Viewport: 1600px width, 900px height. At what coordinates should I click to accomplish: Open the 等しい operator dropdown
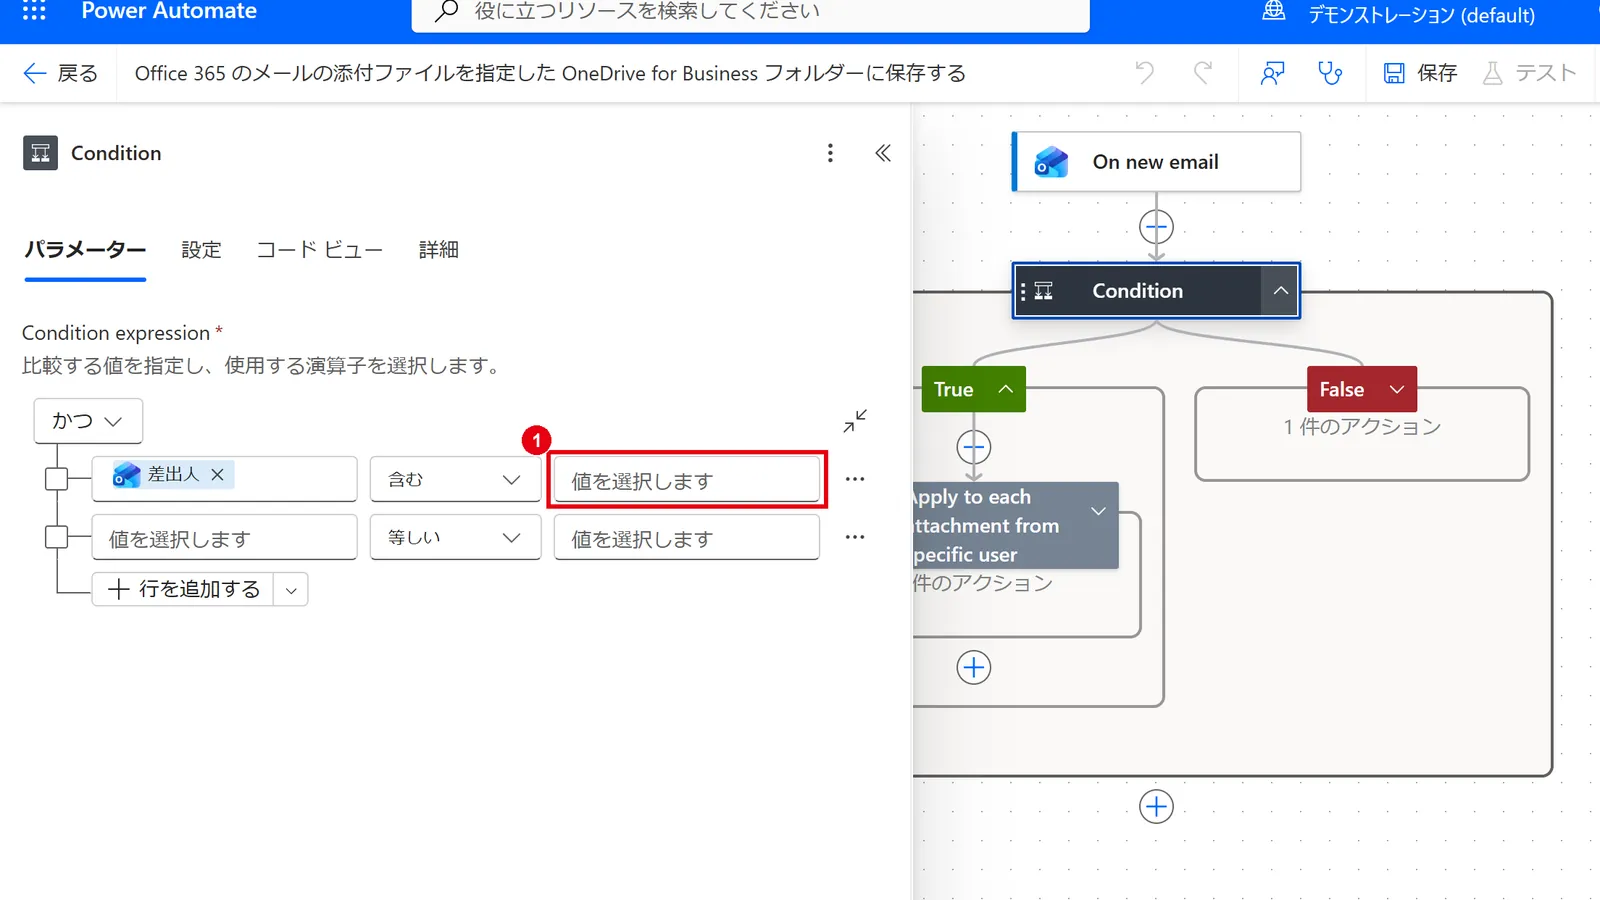click(x=455, y=537)
